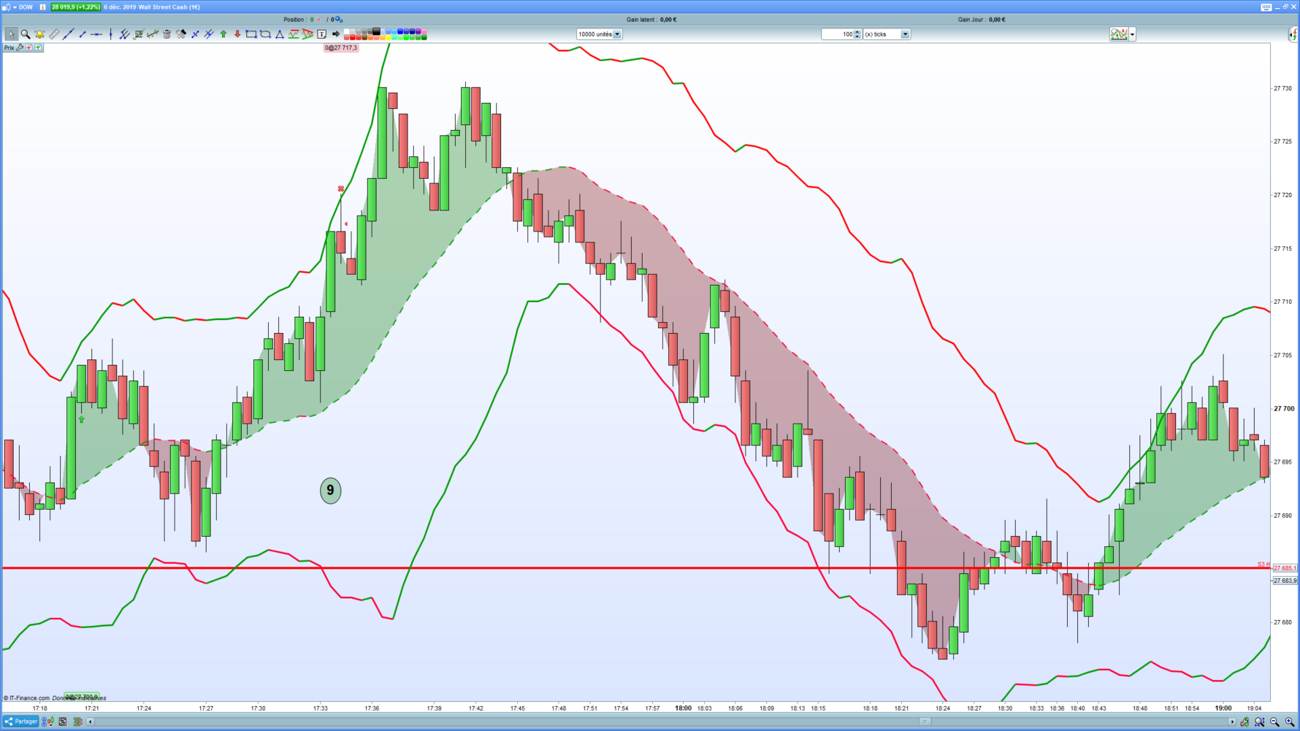
Task: Click the 18:00 time axis label
Action: [x=683, y=708]
